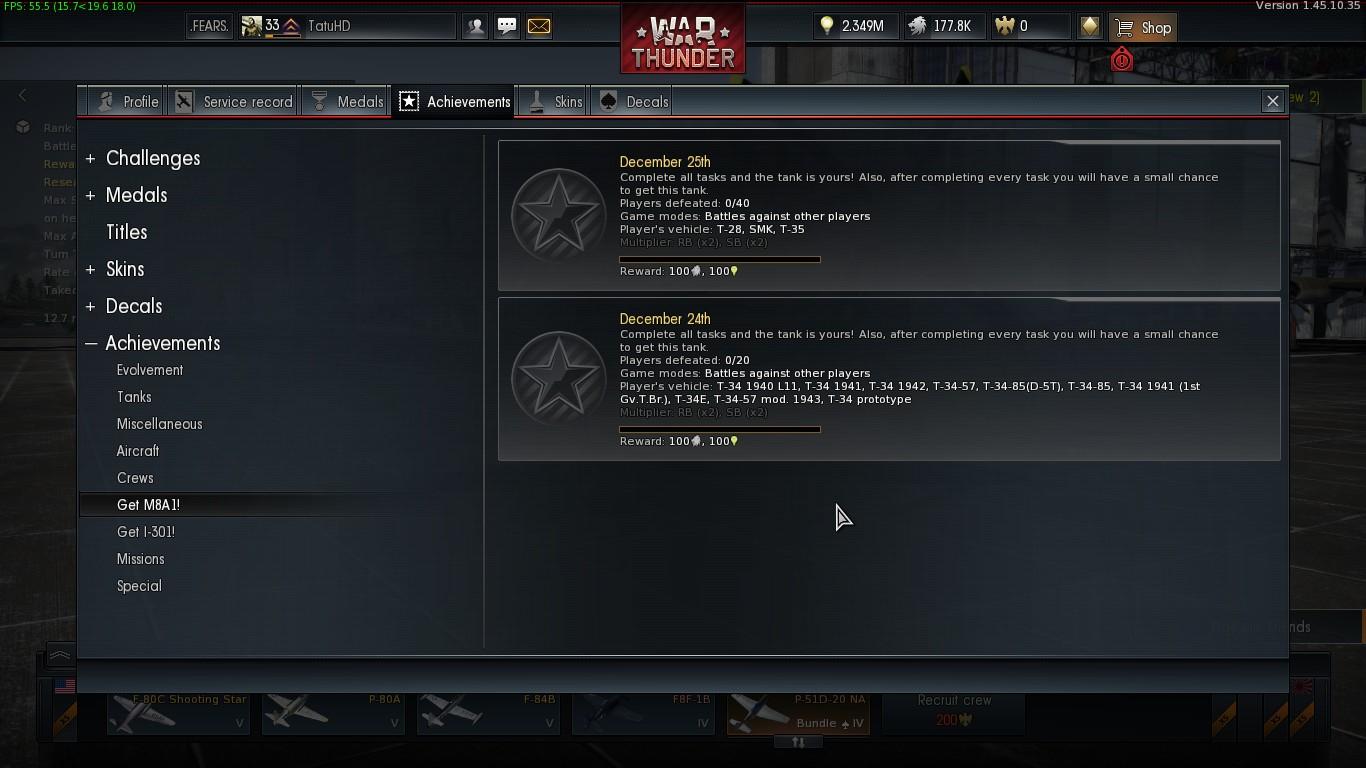Click the December 25th star achievement icon
This screenshot has height=768, width=1366.
[x=559, y=215]
